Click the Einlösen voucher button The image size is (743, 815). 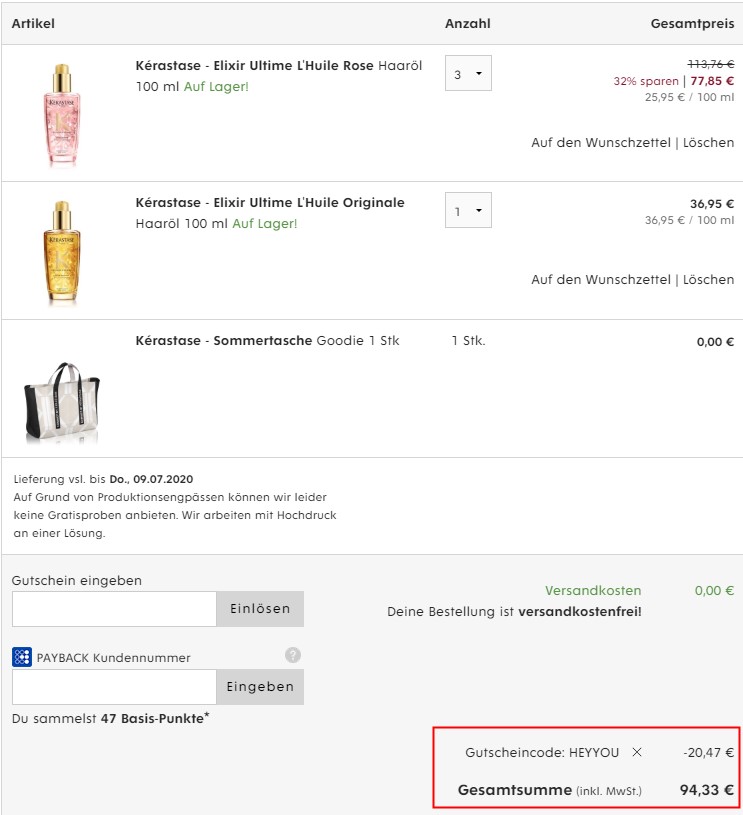click(260, 609)
